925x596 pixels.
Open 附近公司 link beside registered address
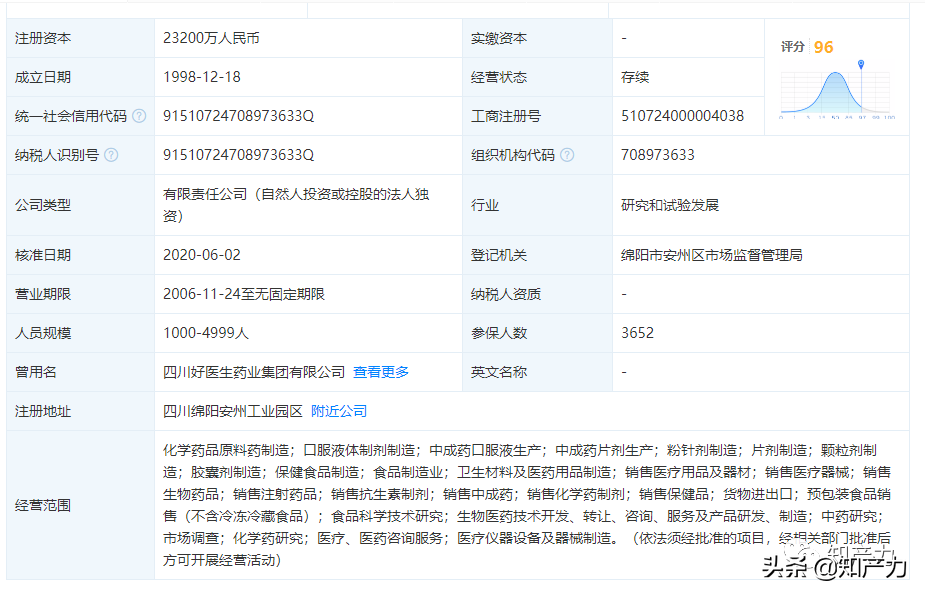click(x=339, y=411)
